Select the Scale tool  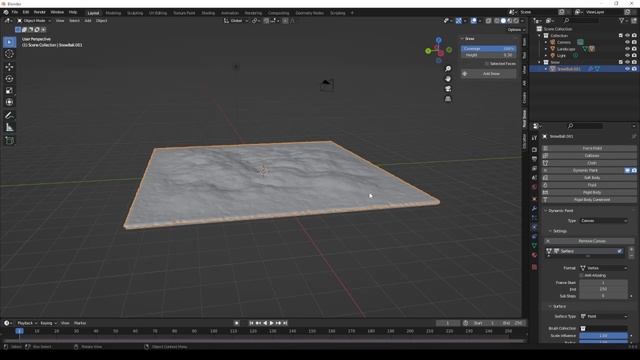(9, 90)
